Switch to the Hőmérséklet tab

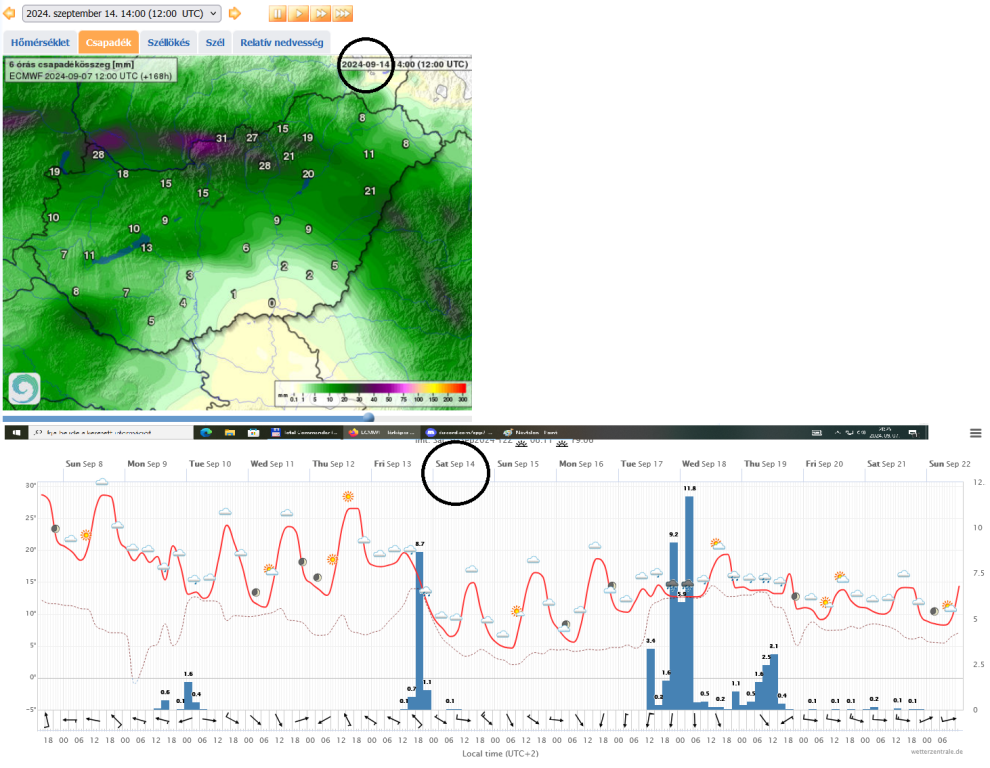(40, 43)
